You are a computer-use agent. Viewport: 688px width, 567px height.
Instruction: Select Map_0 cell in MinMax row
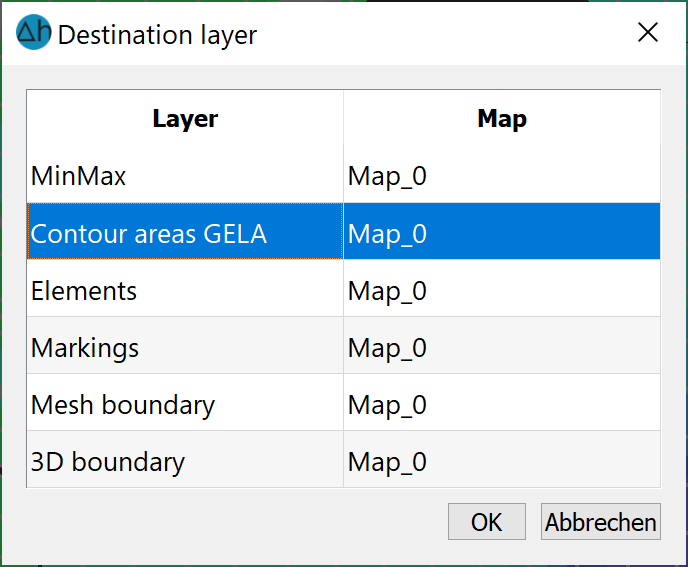point(502,176)
